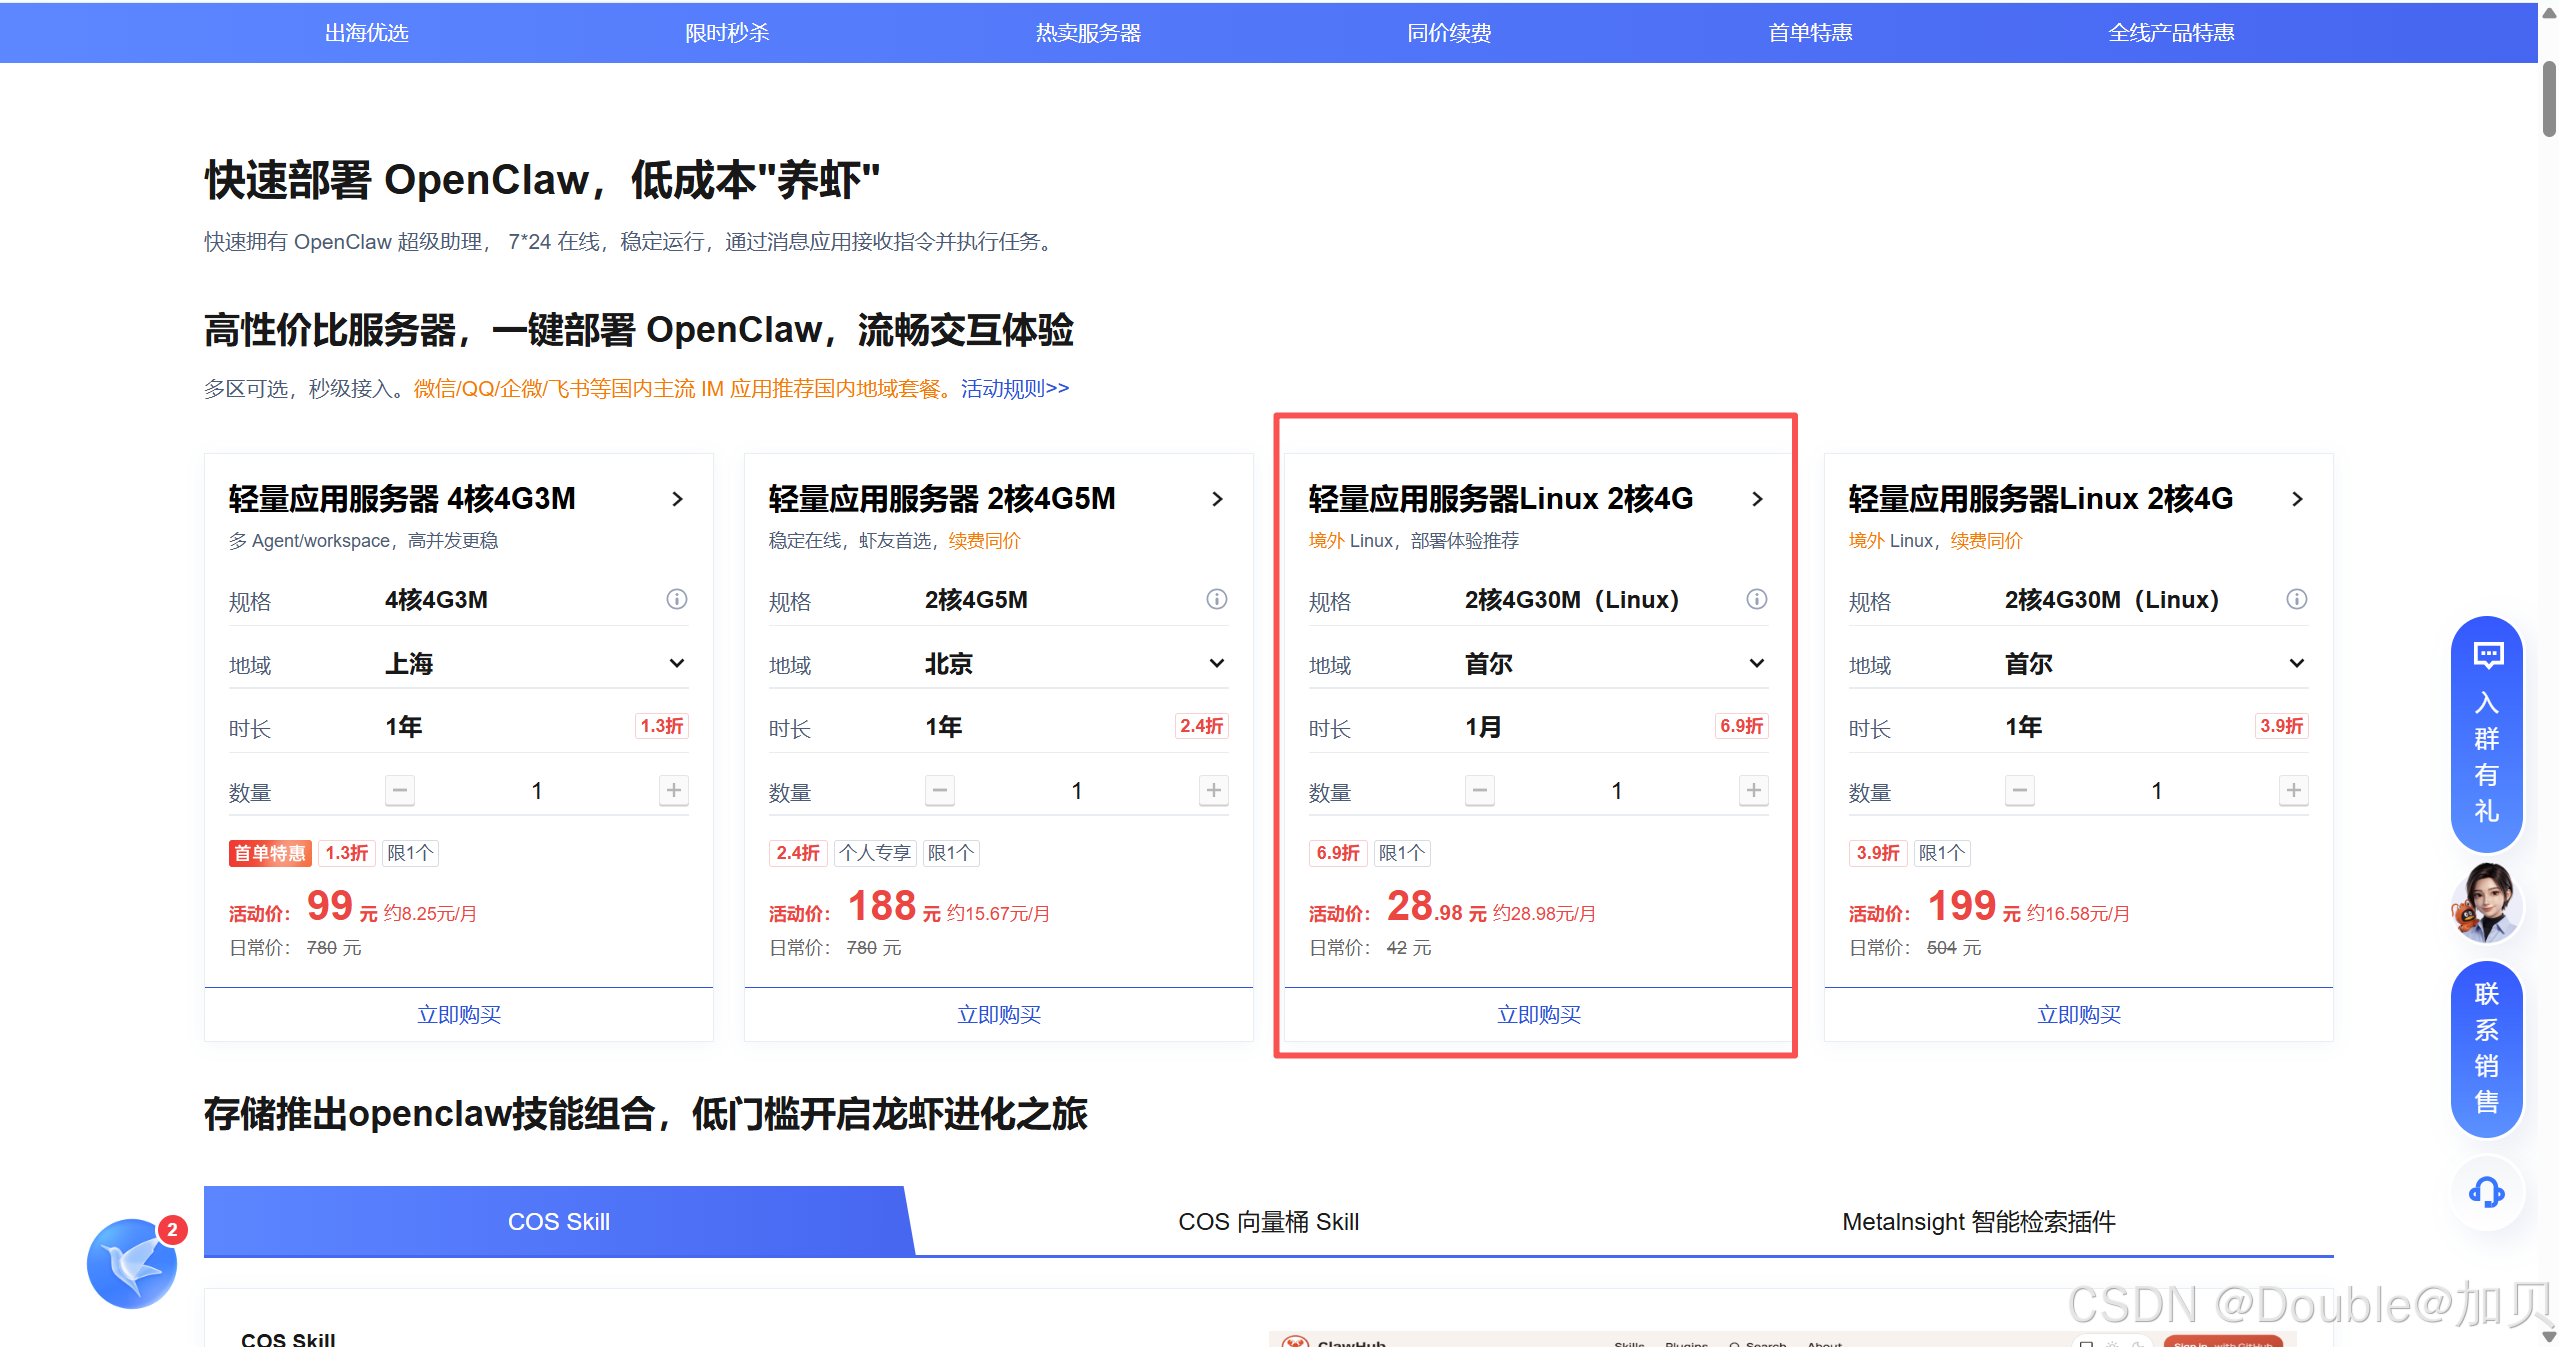Click the 轻量应用服务器 2核4G5M title
The image size is (2559, 1347).
(x=942, y=498)
